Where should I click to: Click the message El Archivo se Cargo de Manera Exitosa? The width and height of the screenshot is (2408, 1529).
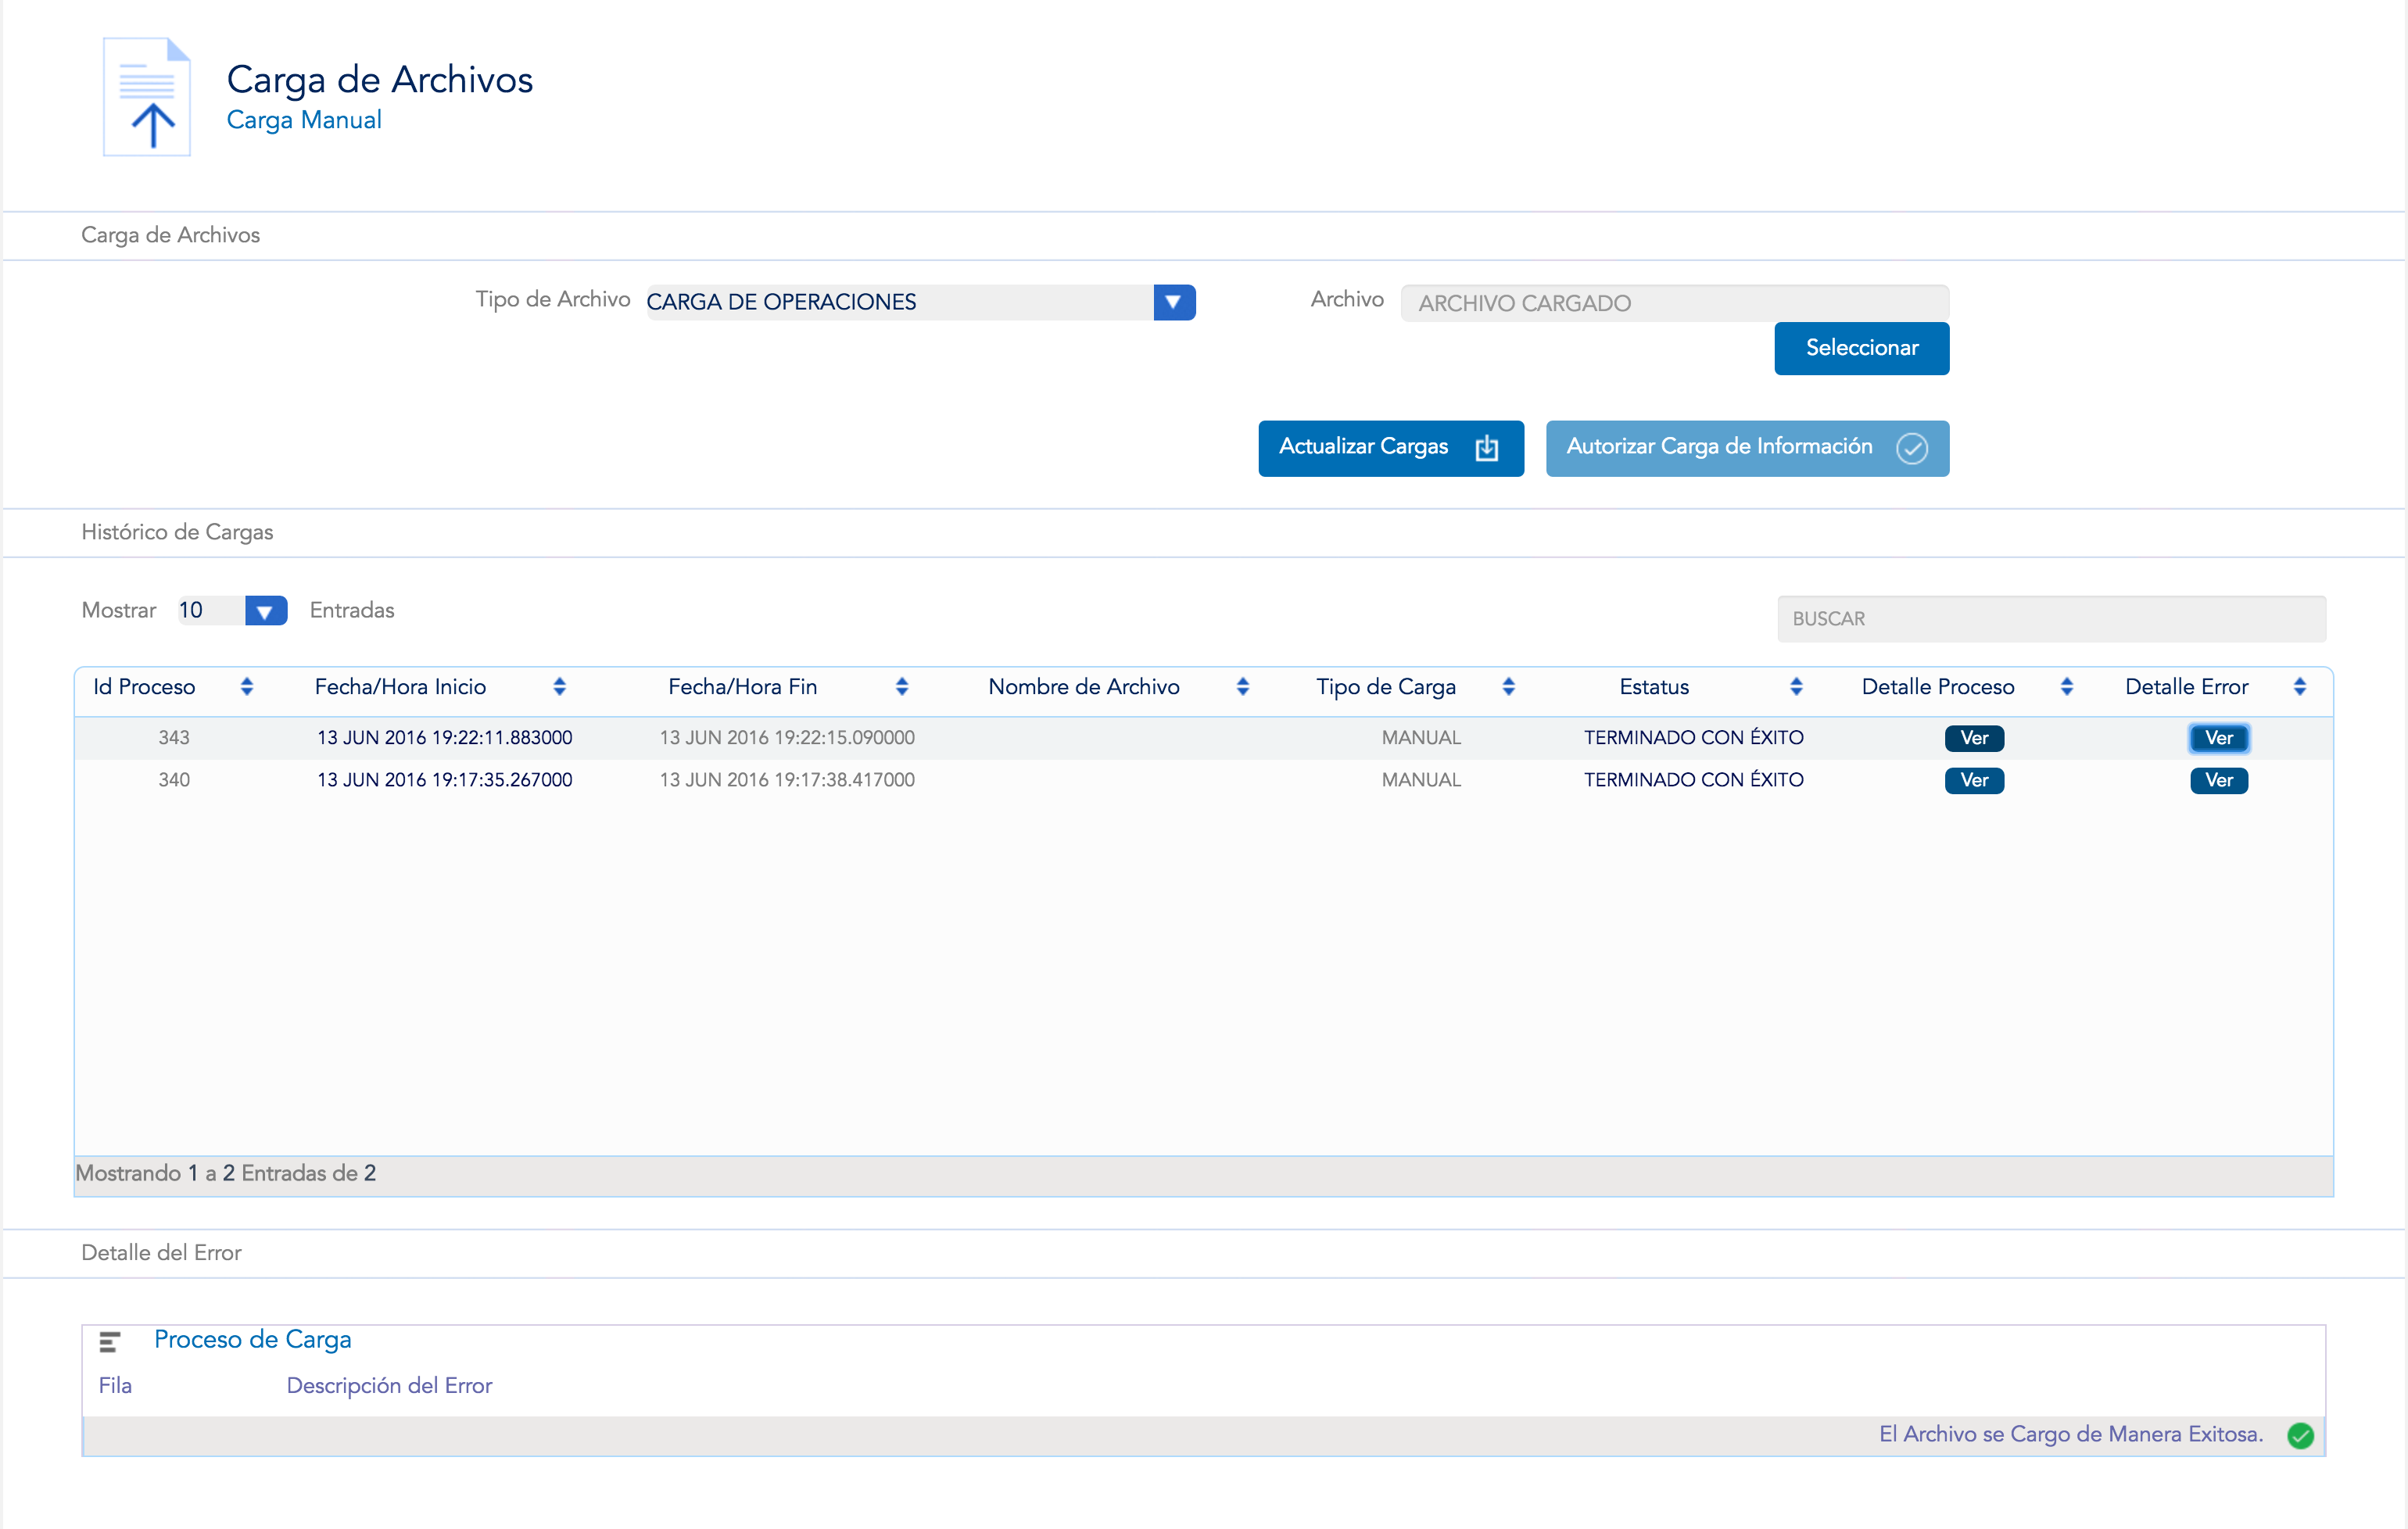pyautogui.click(x=2071, y=1435)
